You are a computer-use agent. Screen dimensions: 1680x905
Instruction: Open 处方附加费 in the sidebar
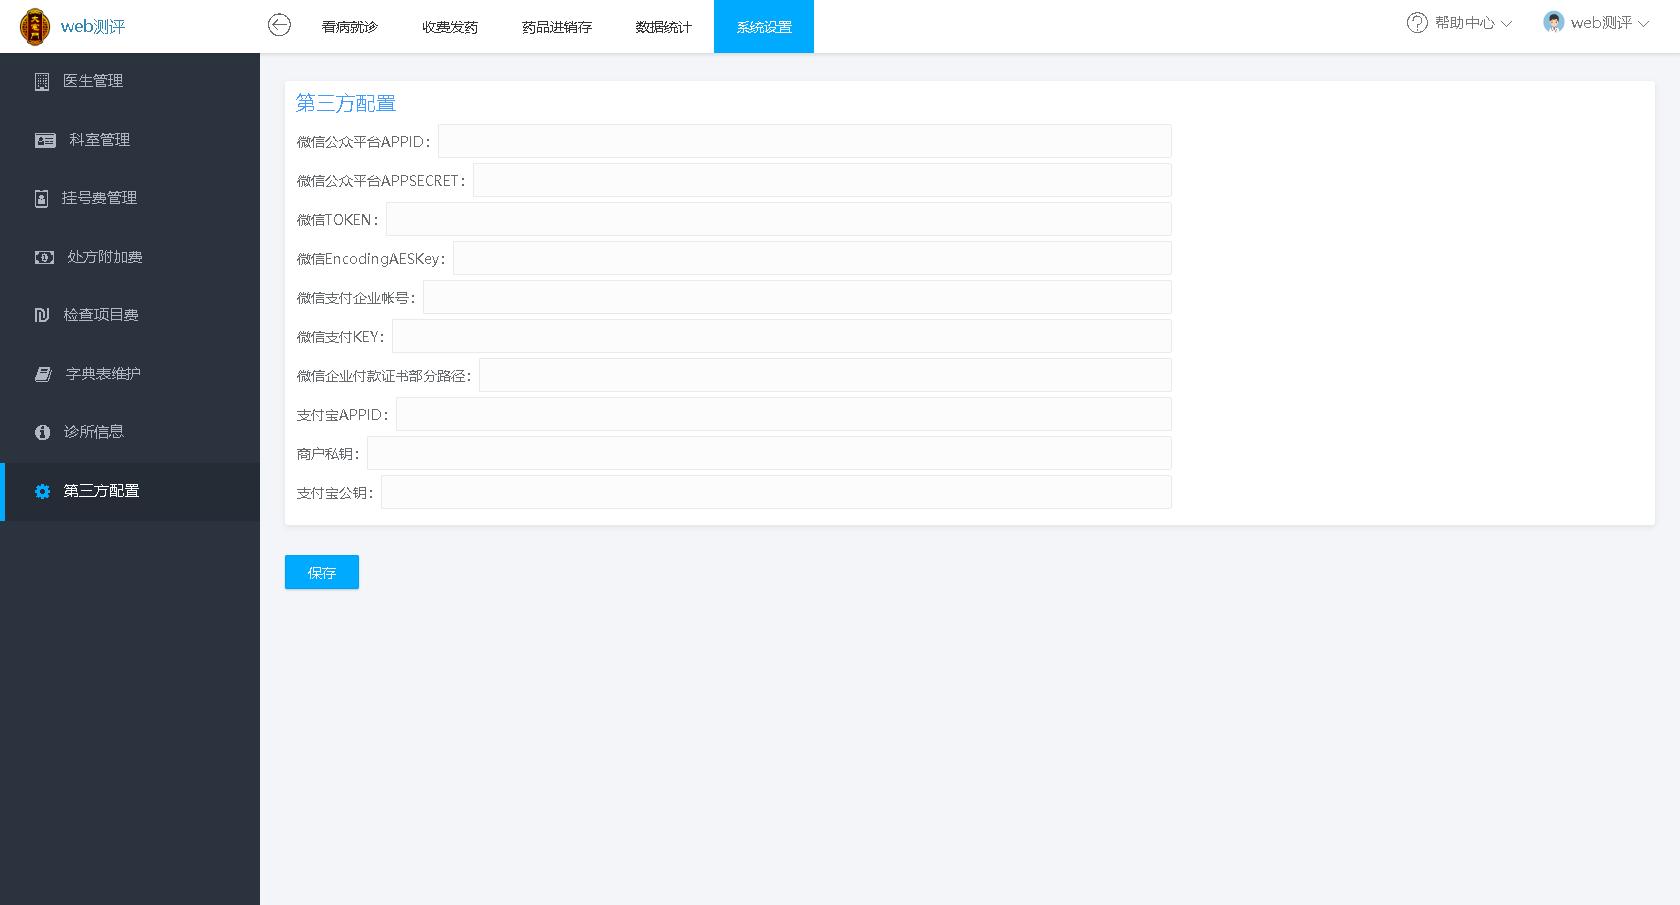pyautogui.click(x=130, y=257)
